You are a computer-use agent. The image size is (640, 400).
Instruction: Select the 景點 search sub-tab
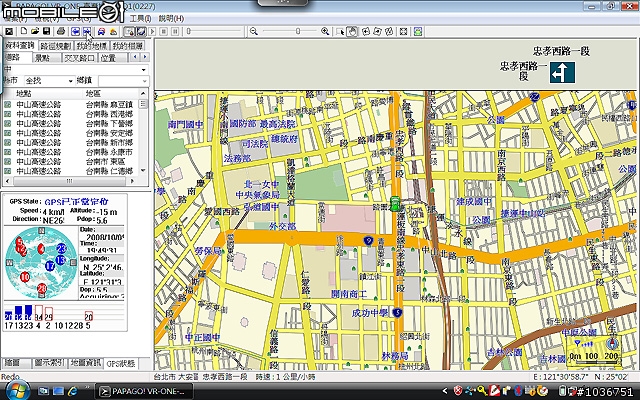pyautogui.click(x=47, y=58)
